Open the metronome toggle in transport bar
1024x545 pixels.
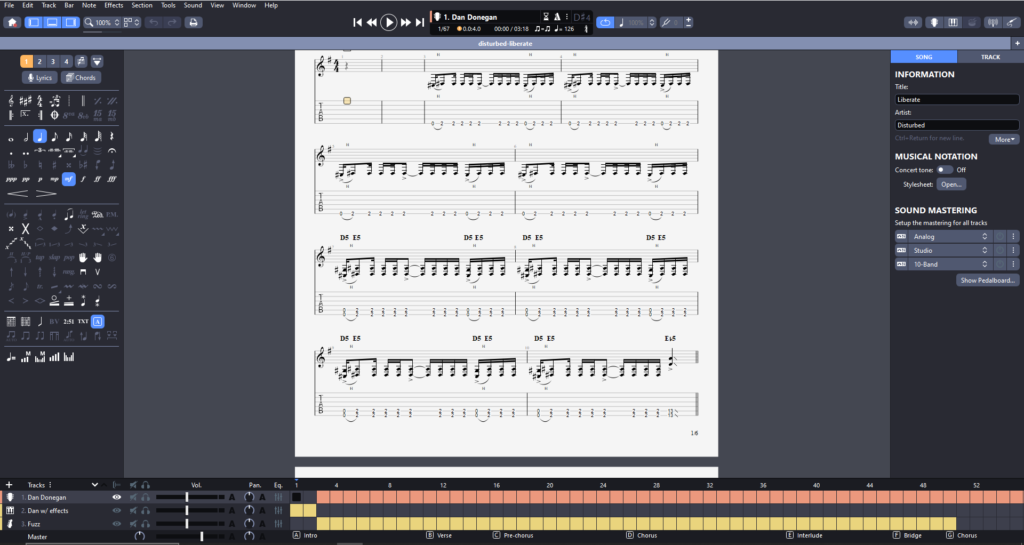pyautogui.click(x=557, y=16)
